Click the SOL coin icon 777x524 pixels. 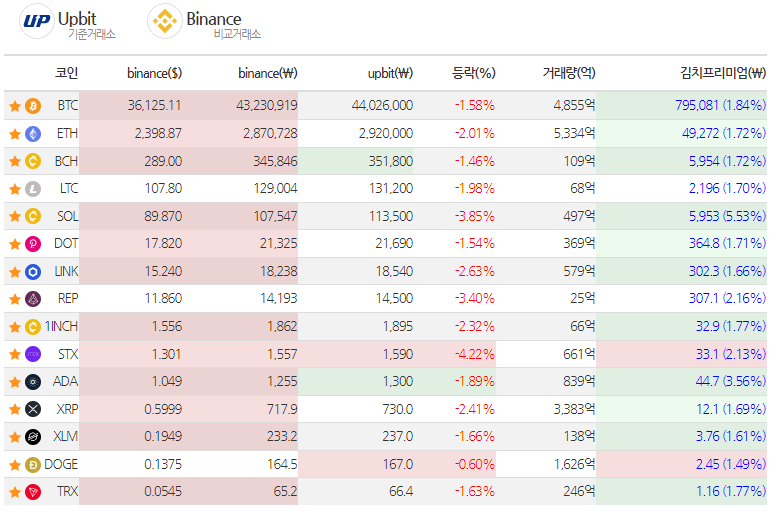pyautogui.click(x=33, y=216)
